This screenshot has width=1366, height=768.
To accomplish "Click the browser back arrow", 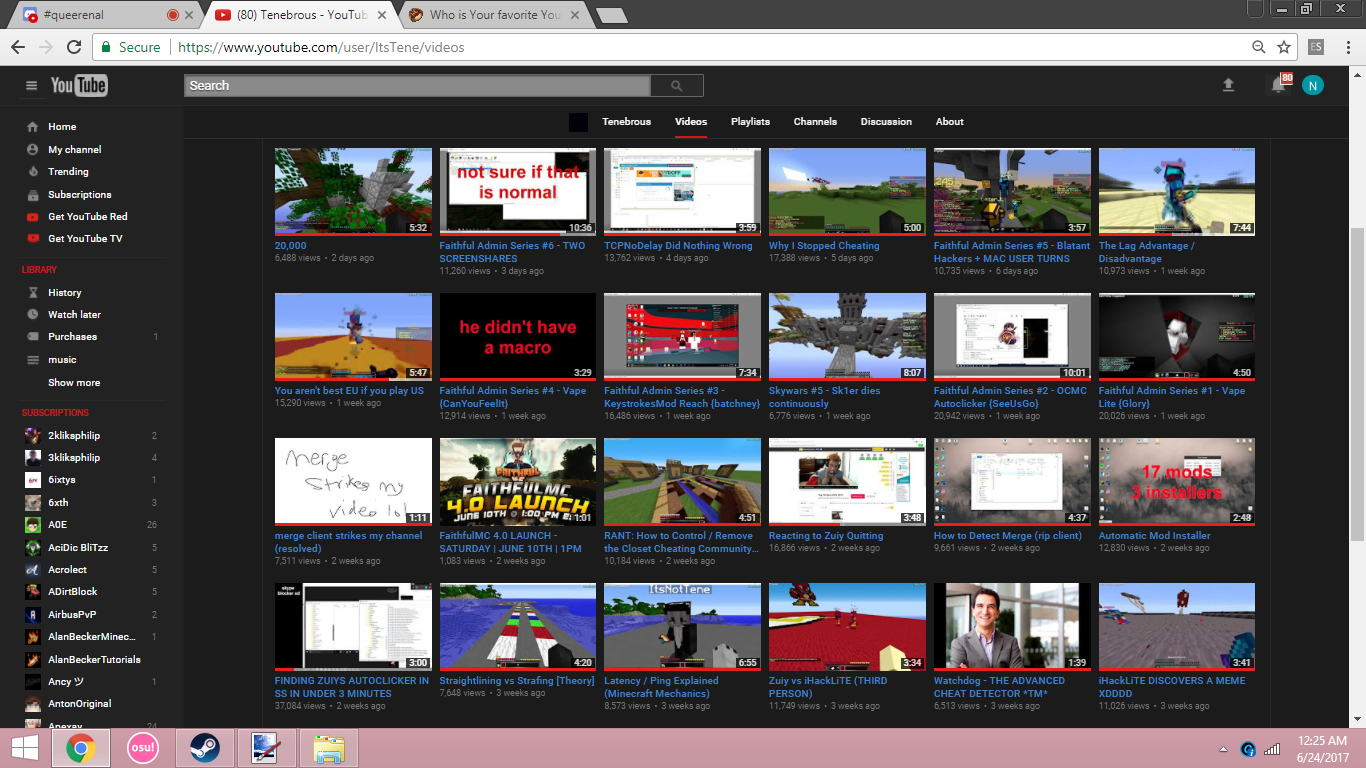I will click(18, 47).
